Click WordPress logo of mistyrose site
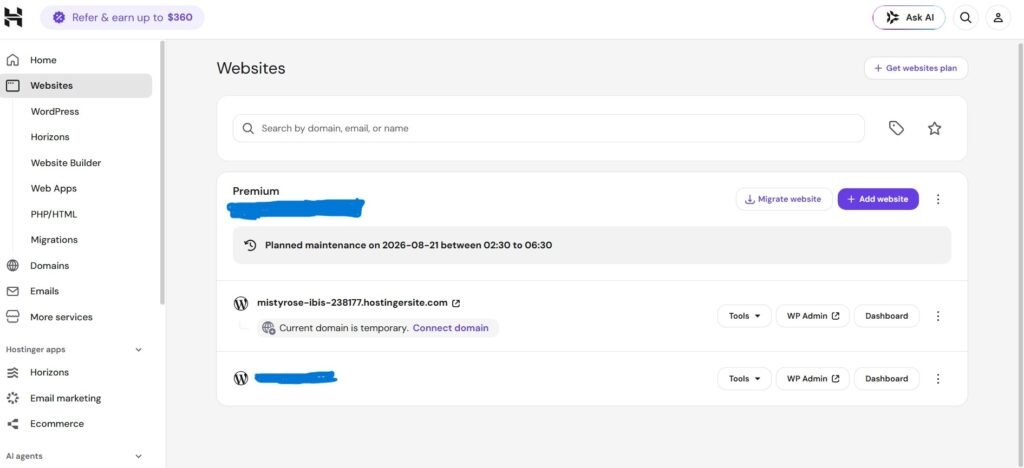This screenshot has width=1024, height=468. (241, 304)
